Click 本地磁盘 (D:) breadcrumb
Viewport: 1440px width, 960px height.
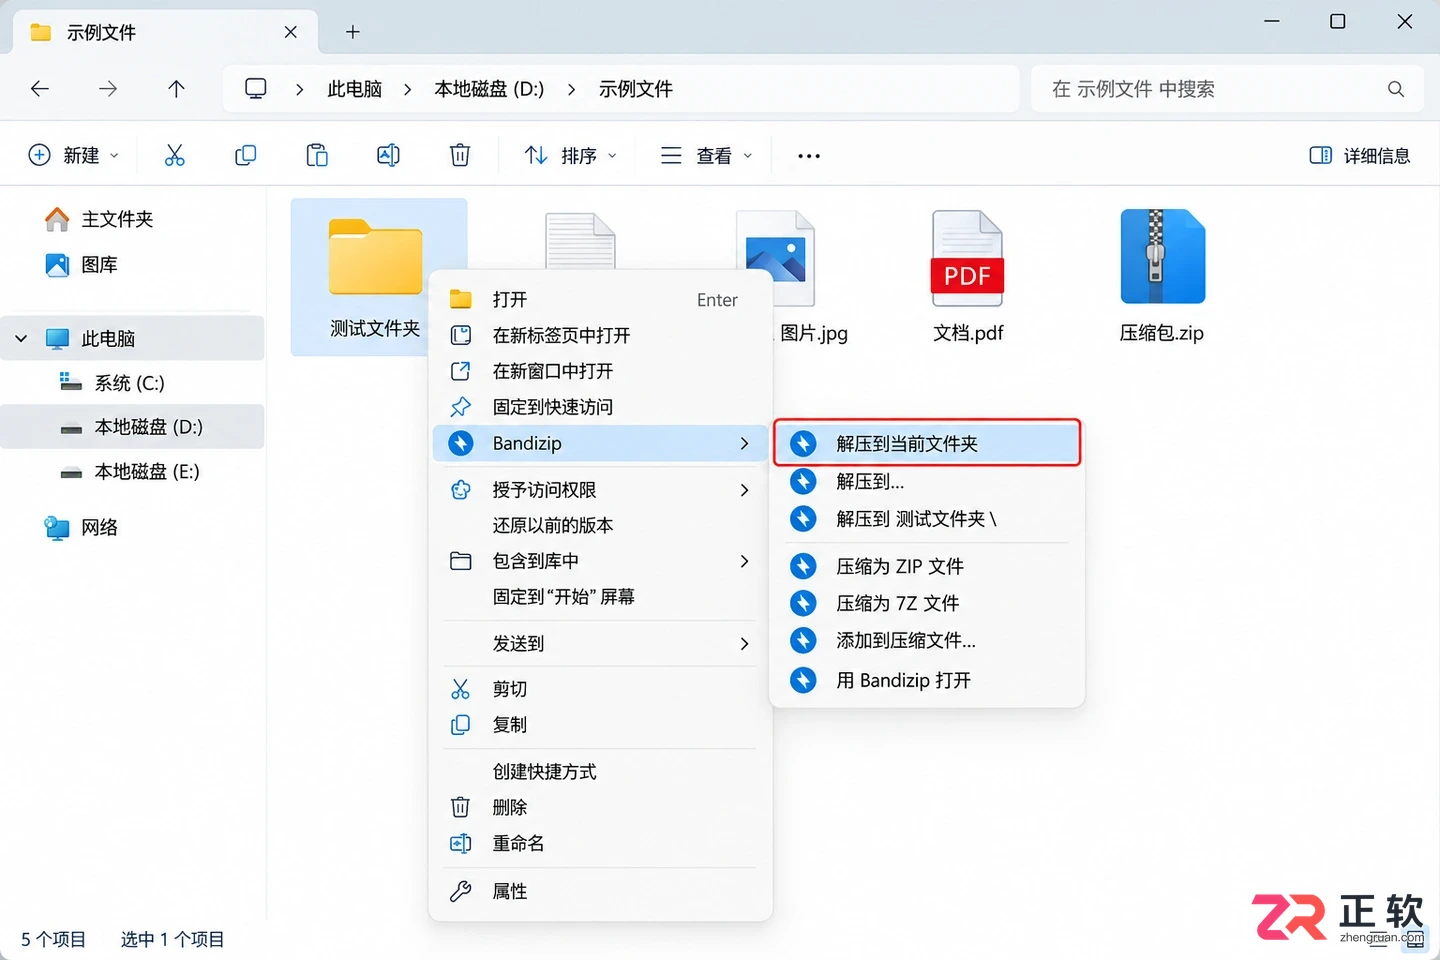tap(489, 89)
